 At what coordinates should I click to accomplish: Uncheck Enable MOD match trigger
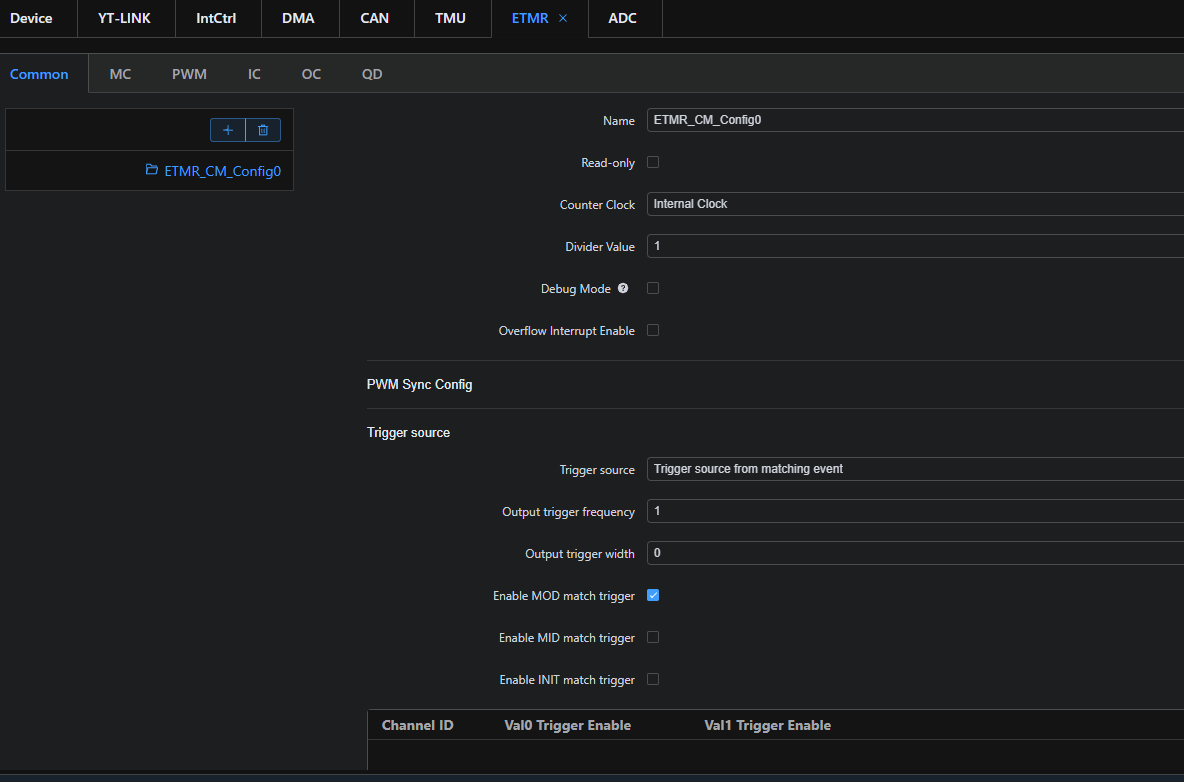point(653,596)
